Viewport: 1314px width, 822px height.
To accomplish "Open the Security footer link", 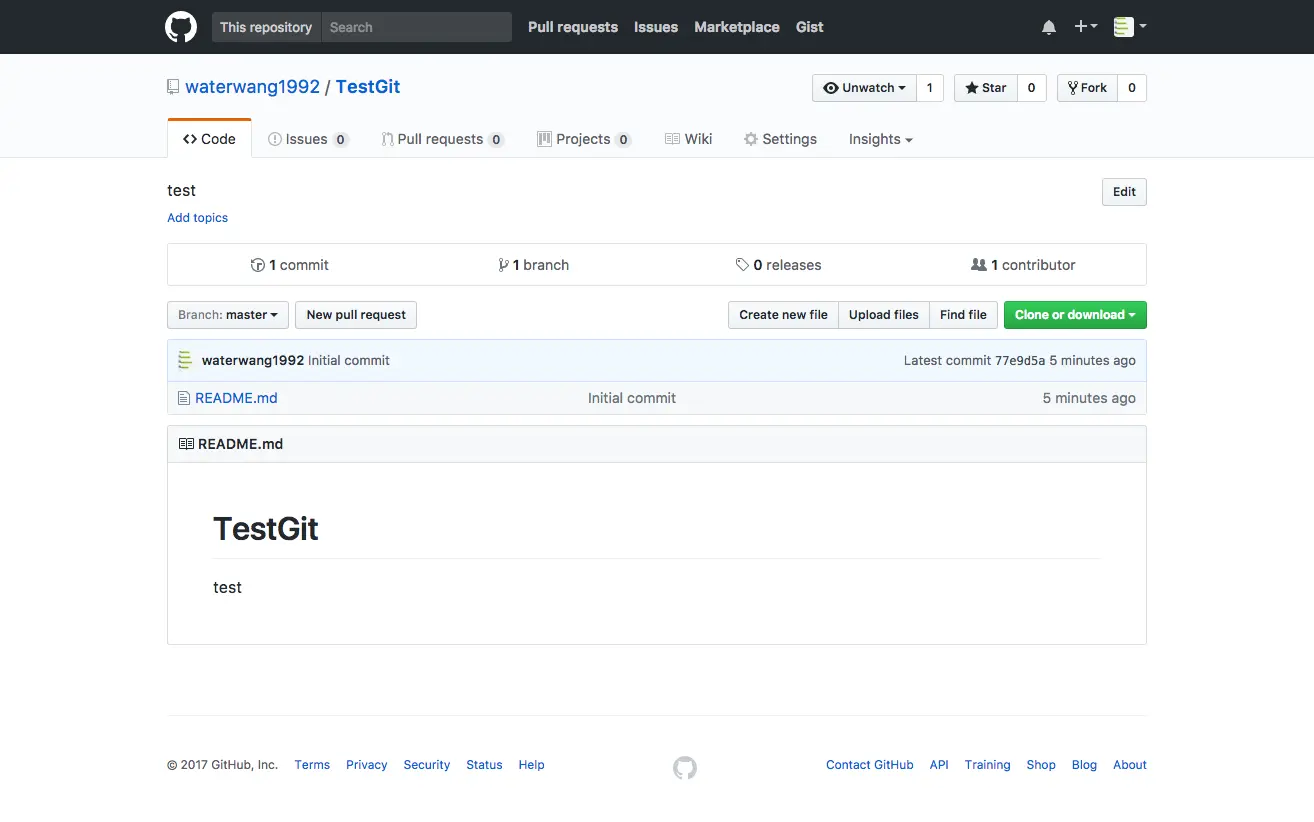I will click(427, 765).
